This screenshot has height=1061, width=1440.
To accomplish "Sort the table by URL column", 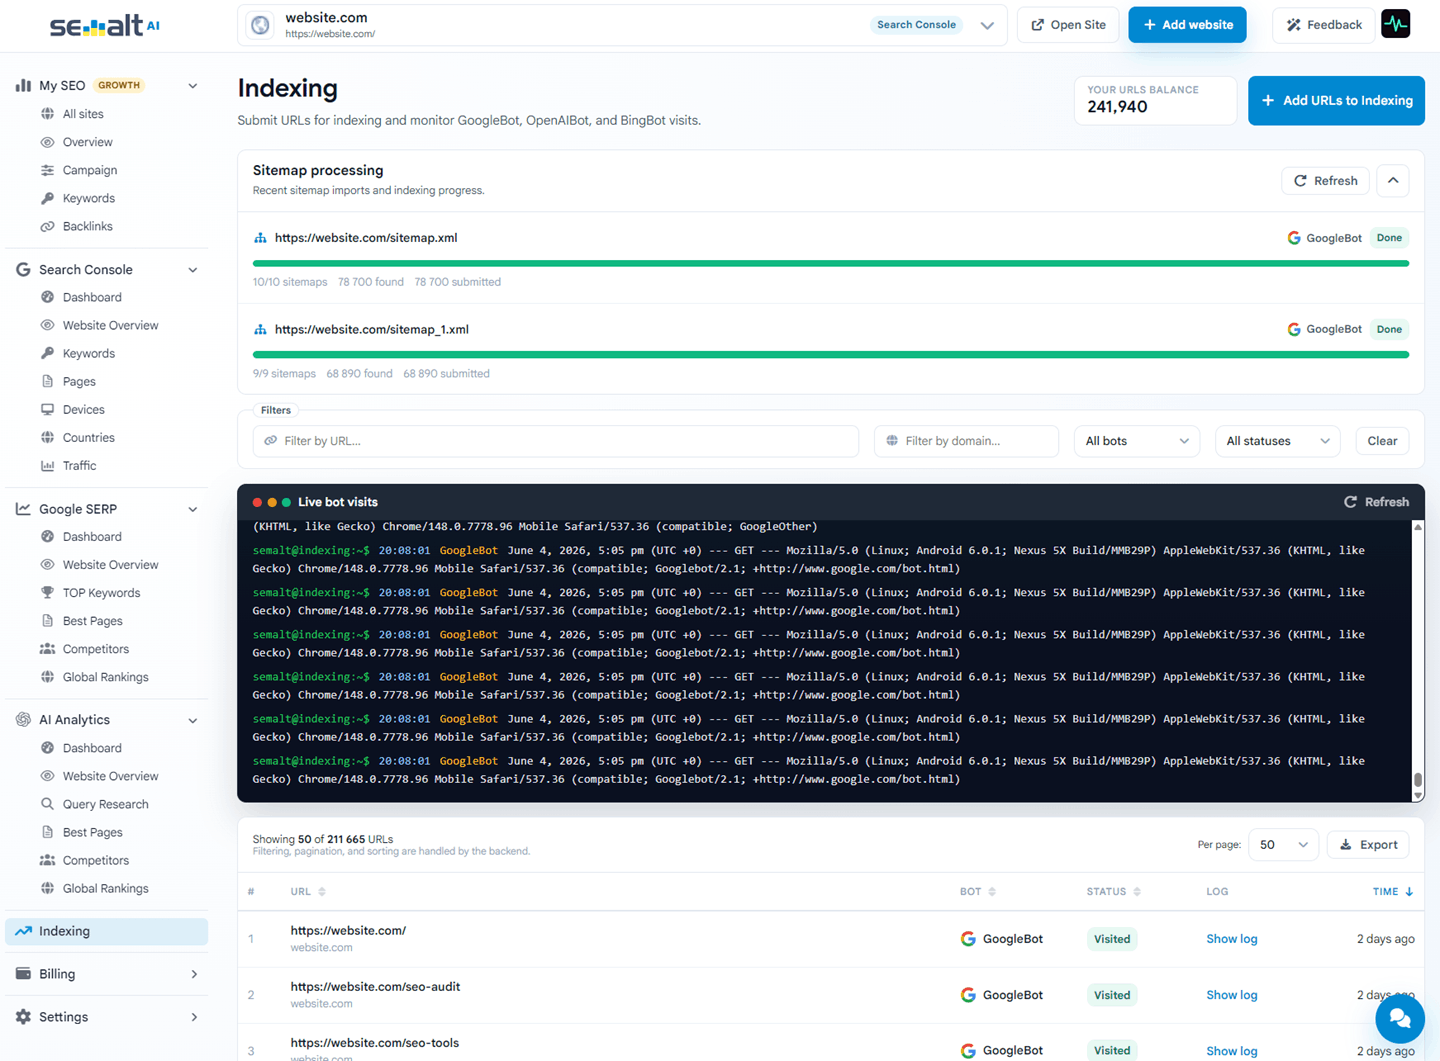I will [308, 892].
